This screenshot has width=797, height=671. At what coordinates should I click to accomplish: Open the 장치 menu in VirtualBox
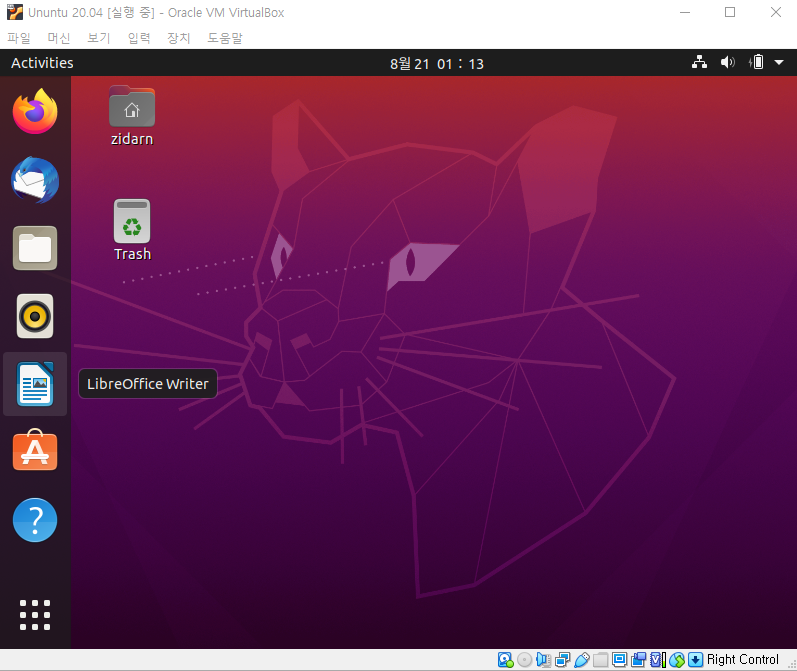click(178, 38)
